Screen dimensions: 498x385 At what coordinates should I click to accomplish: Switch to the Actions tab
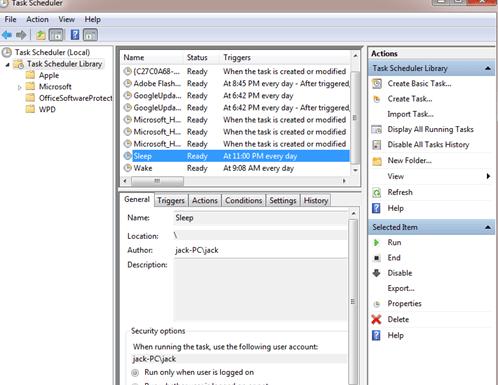pyautogui.click(x=205, y=200)
